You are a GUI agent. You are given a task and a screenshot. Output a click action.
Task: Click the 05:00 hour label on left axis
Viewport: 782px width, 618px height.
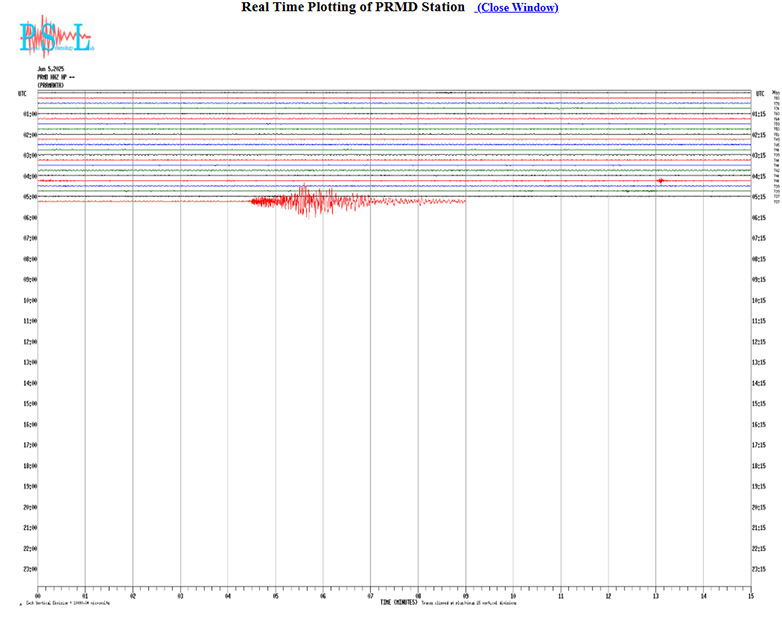point(30,197)
